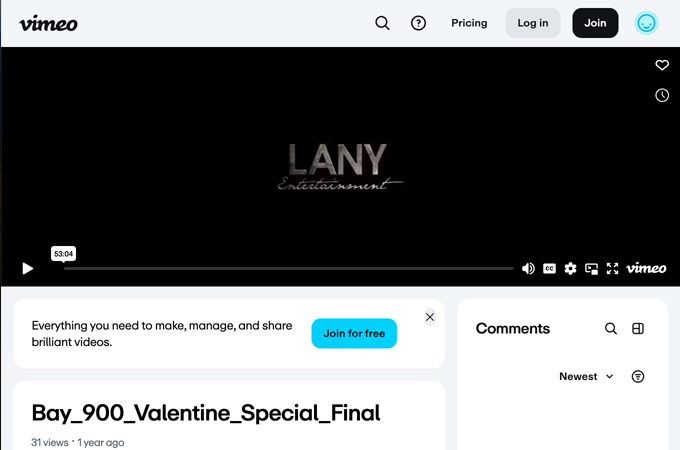680x450 pixels.
Task: Click the 53:04 time tooltip
Action: tap(63, 254)
